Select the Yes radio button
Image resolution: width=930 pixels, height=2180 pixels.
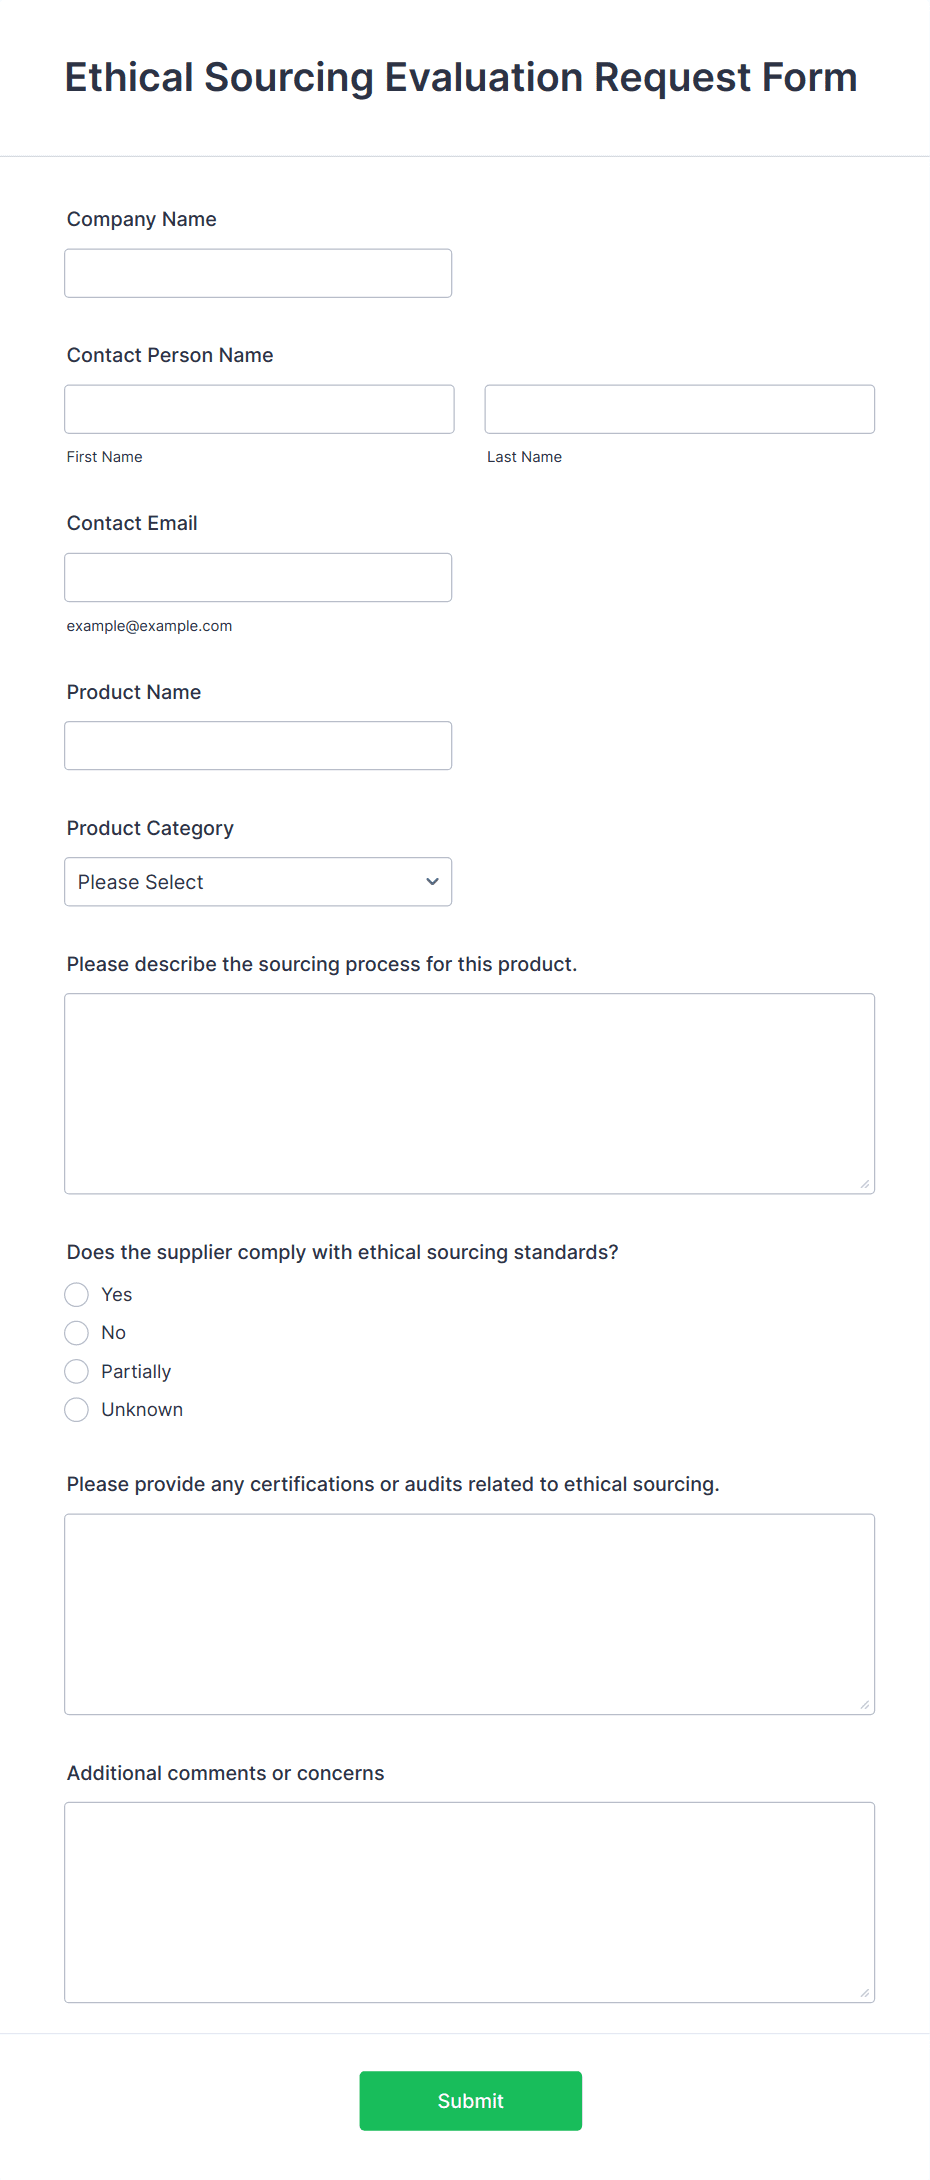(77, 1295)
